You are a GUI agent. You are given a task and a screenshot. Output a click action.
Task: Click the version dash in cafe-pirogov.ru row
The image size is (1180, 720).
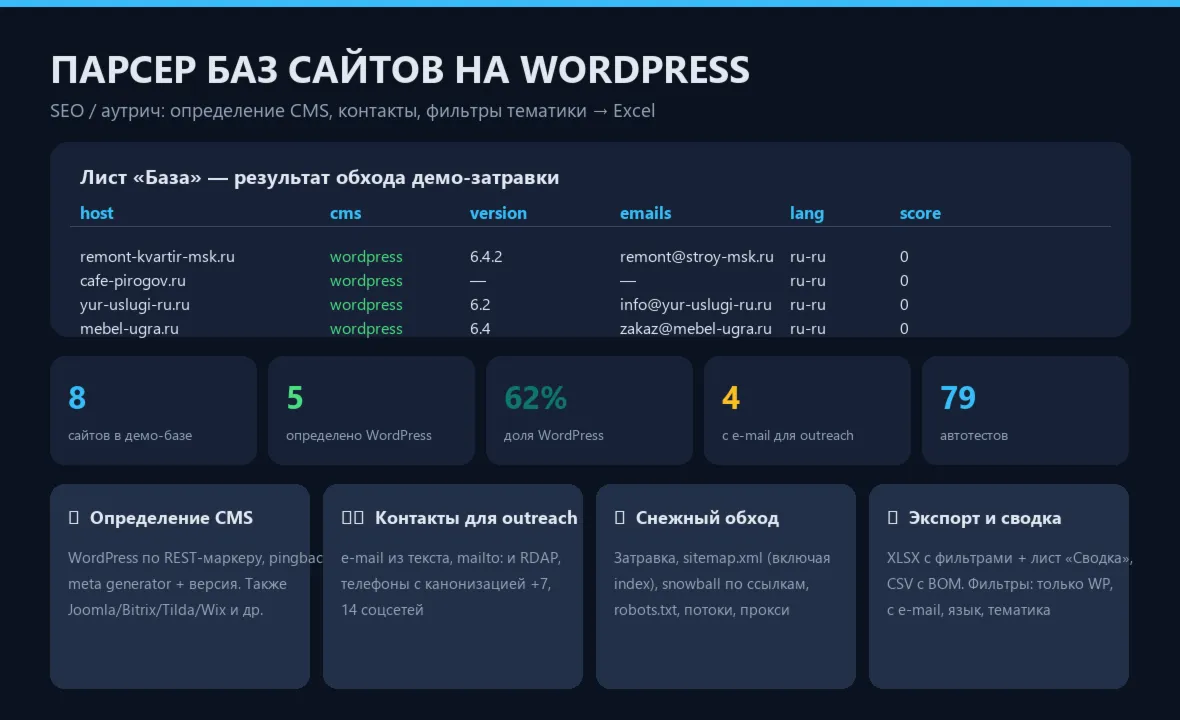[x=477, y=281]
